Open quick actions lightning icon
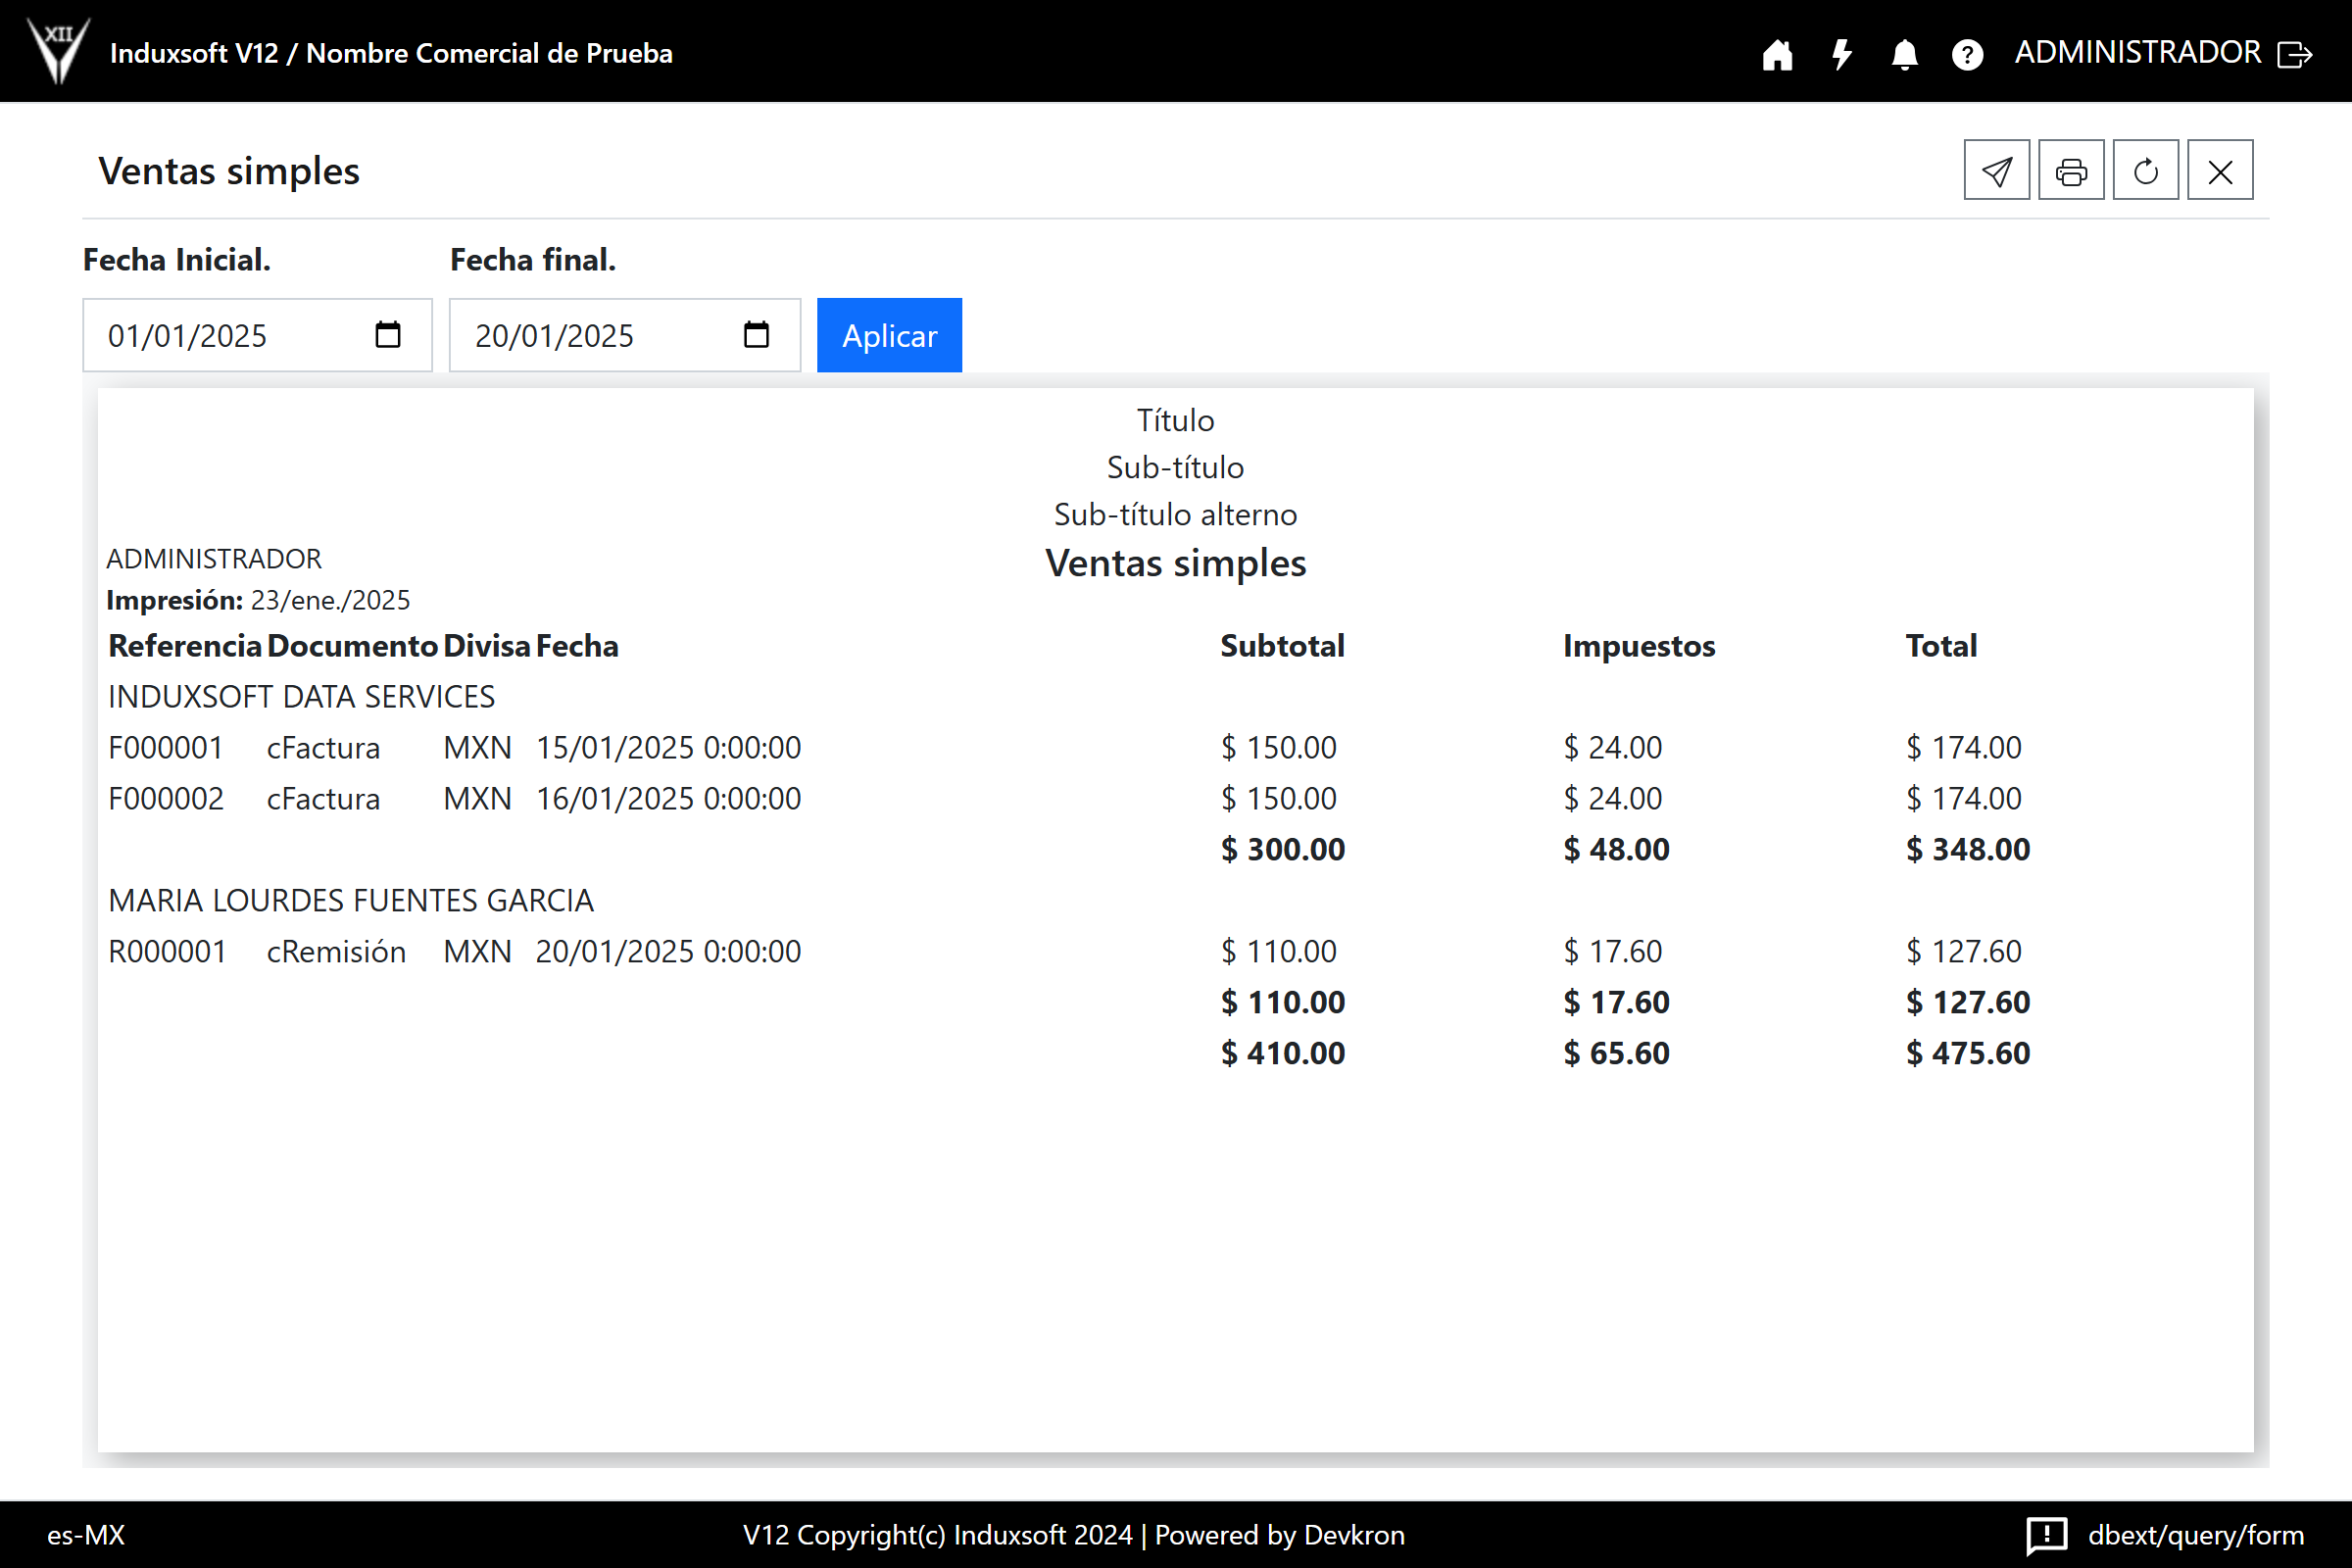The image size is (2352, 1568). (1841, 54)
